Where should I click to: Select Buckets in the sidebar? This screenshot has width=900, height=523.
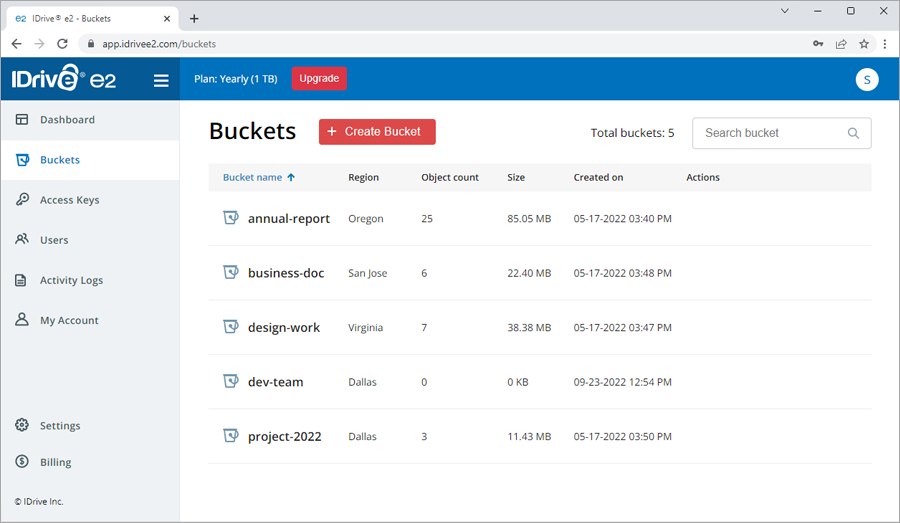(x=90, y=160)
